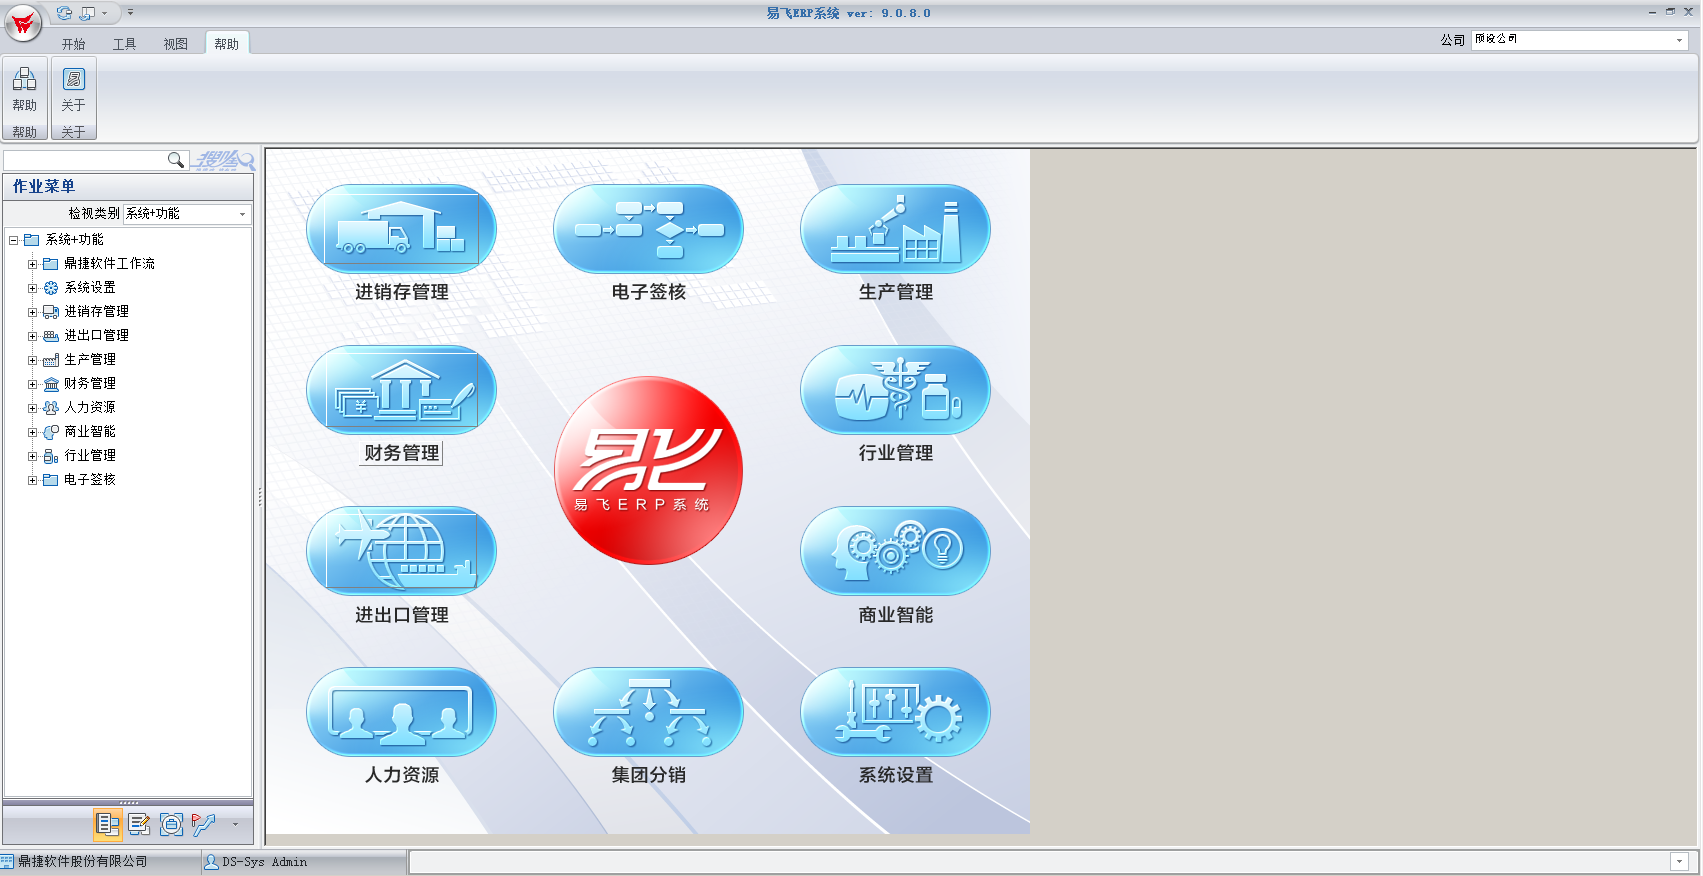Screen dimensions: 1703x876
Task: Switch to the 开始 ribbon tab
Action: 73,44
